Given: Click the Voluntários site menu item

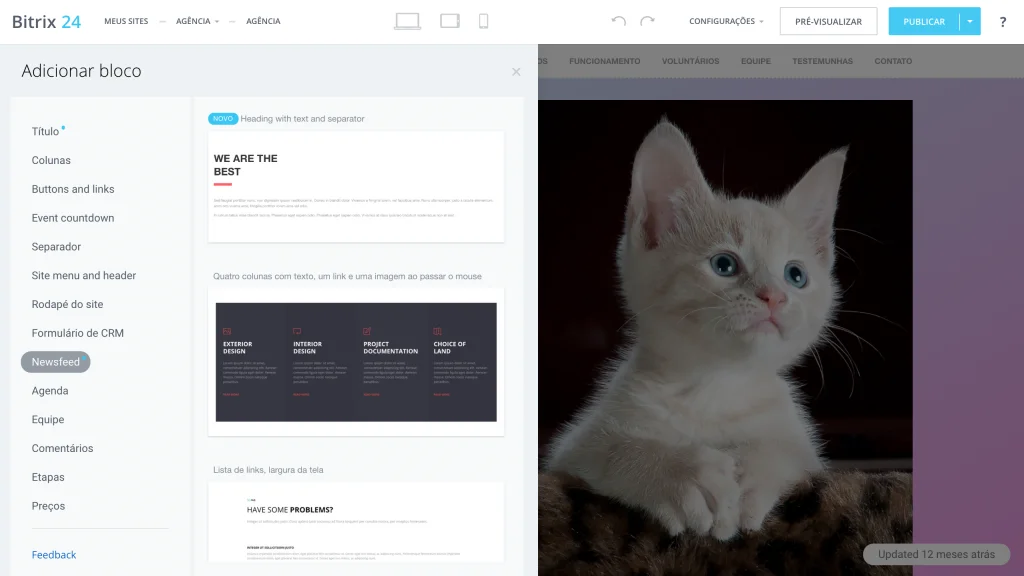Looking at the screenshot, I should tap(690, 61).
